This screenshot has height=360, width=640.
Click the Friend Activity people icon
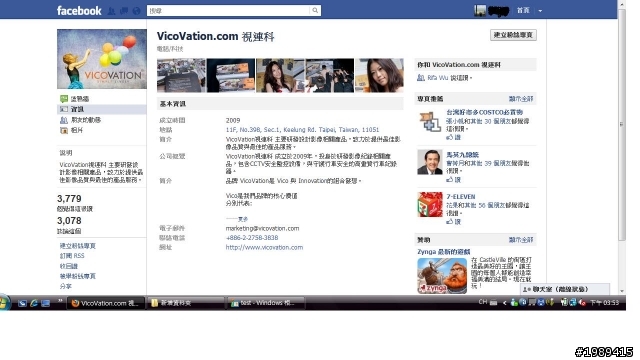click(x=64, y=120)
